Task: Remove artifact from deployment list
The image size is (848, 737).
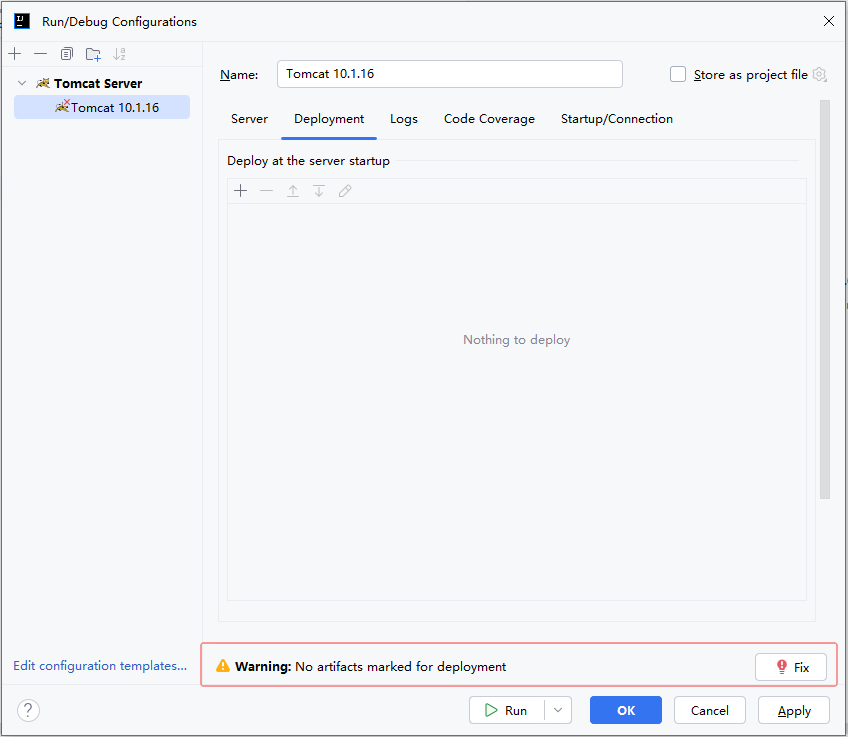Action: (x=267, y=191)
